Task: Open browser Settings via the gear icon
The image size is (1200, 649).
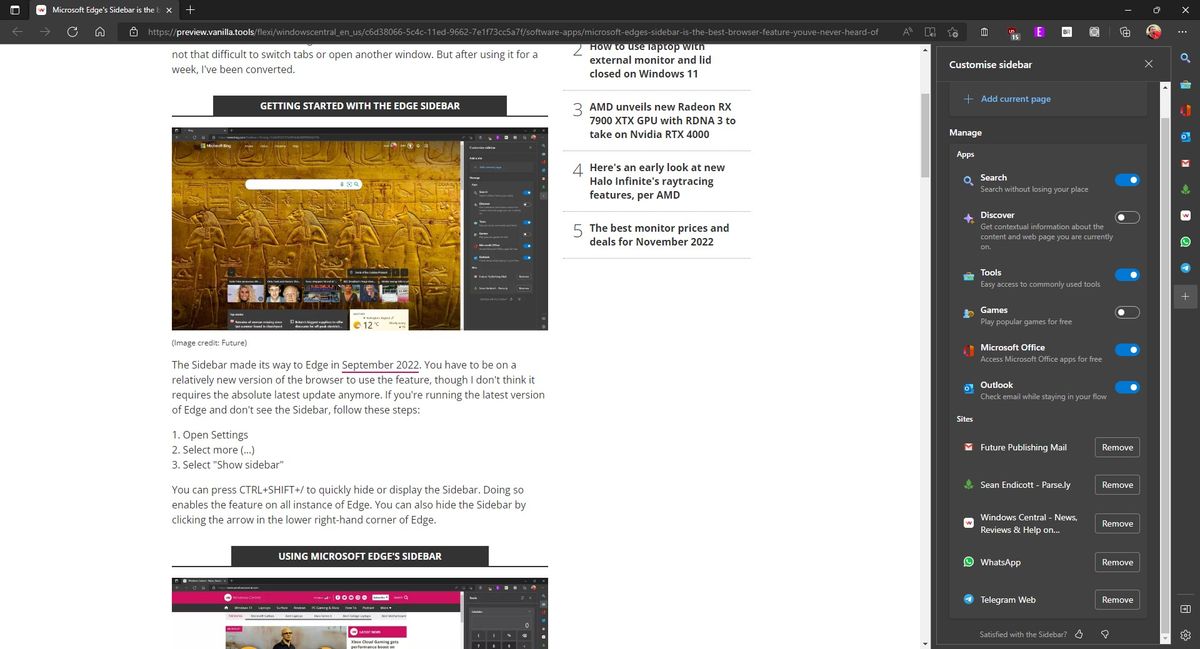Action: click(x=1185, y=634)
